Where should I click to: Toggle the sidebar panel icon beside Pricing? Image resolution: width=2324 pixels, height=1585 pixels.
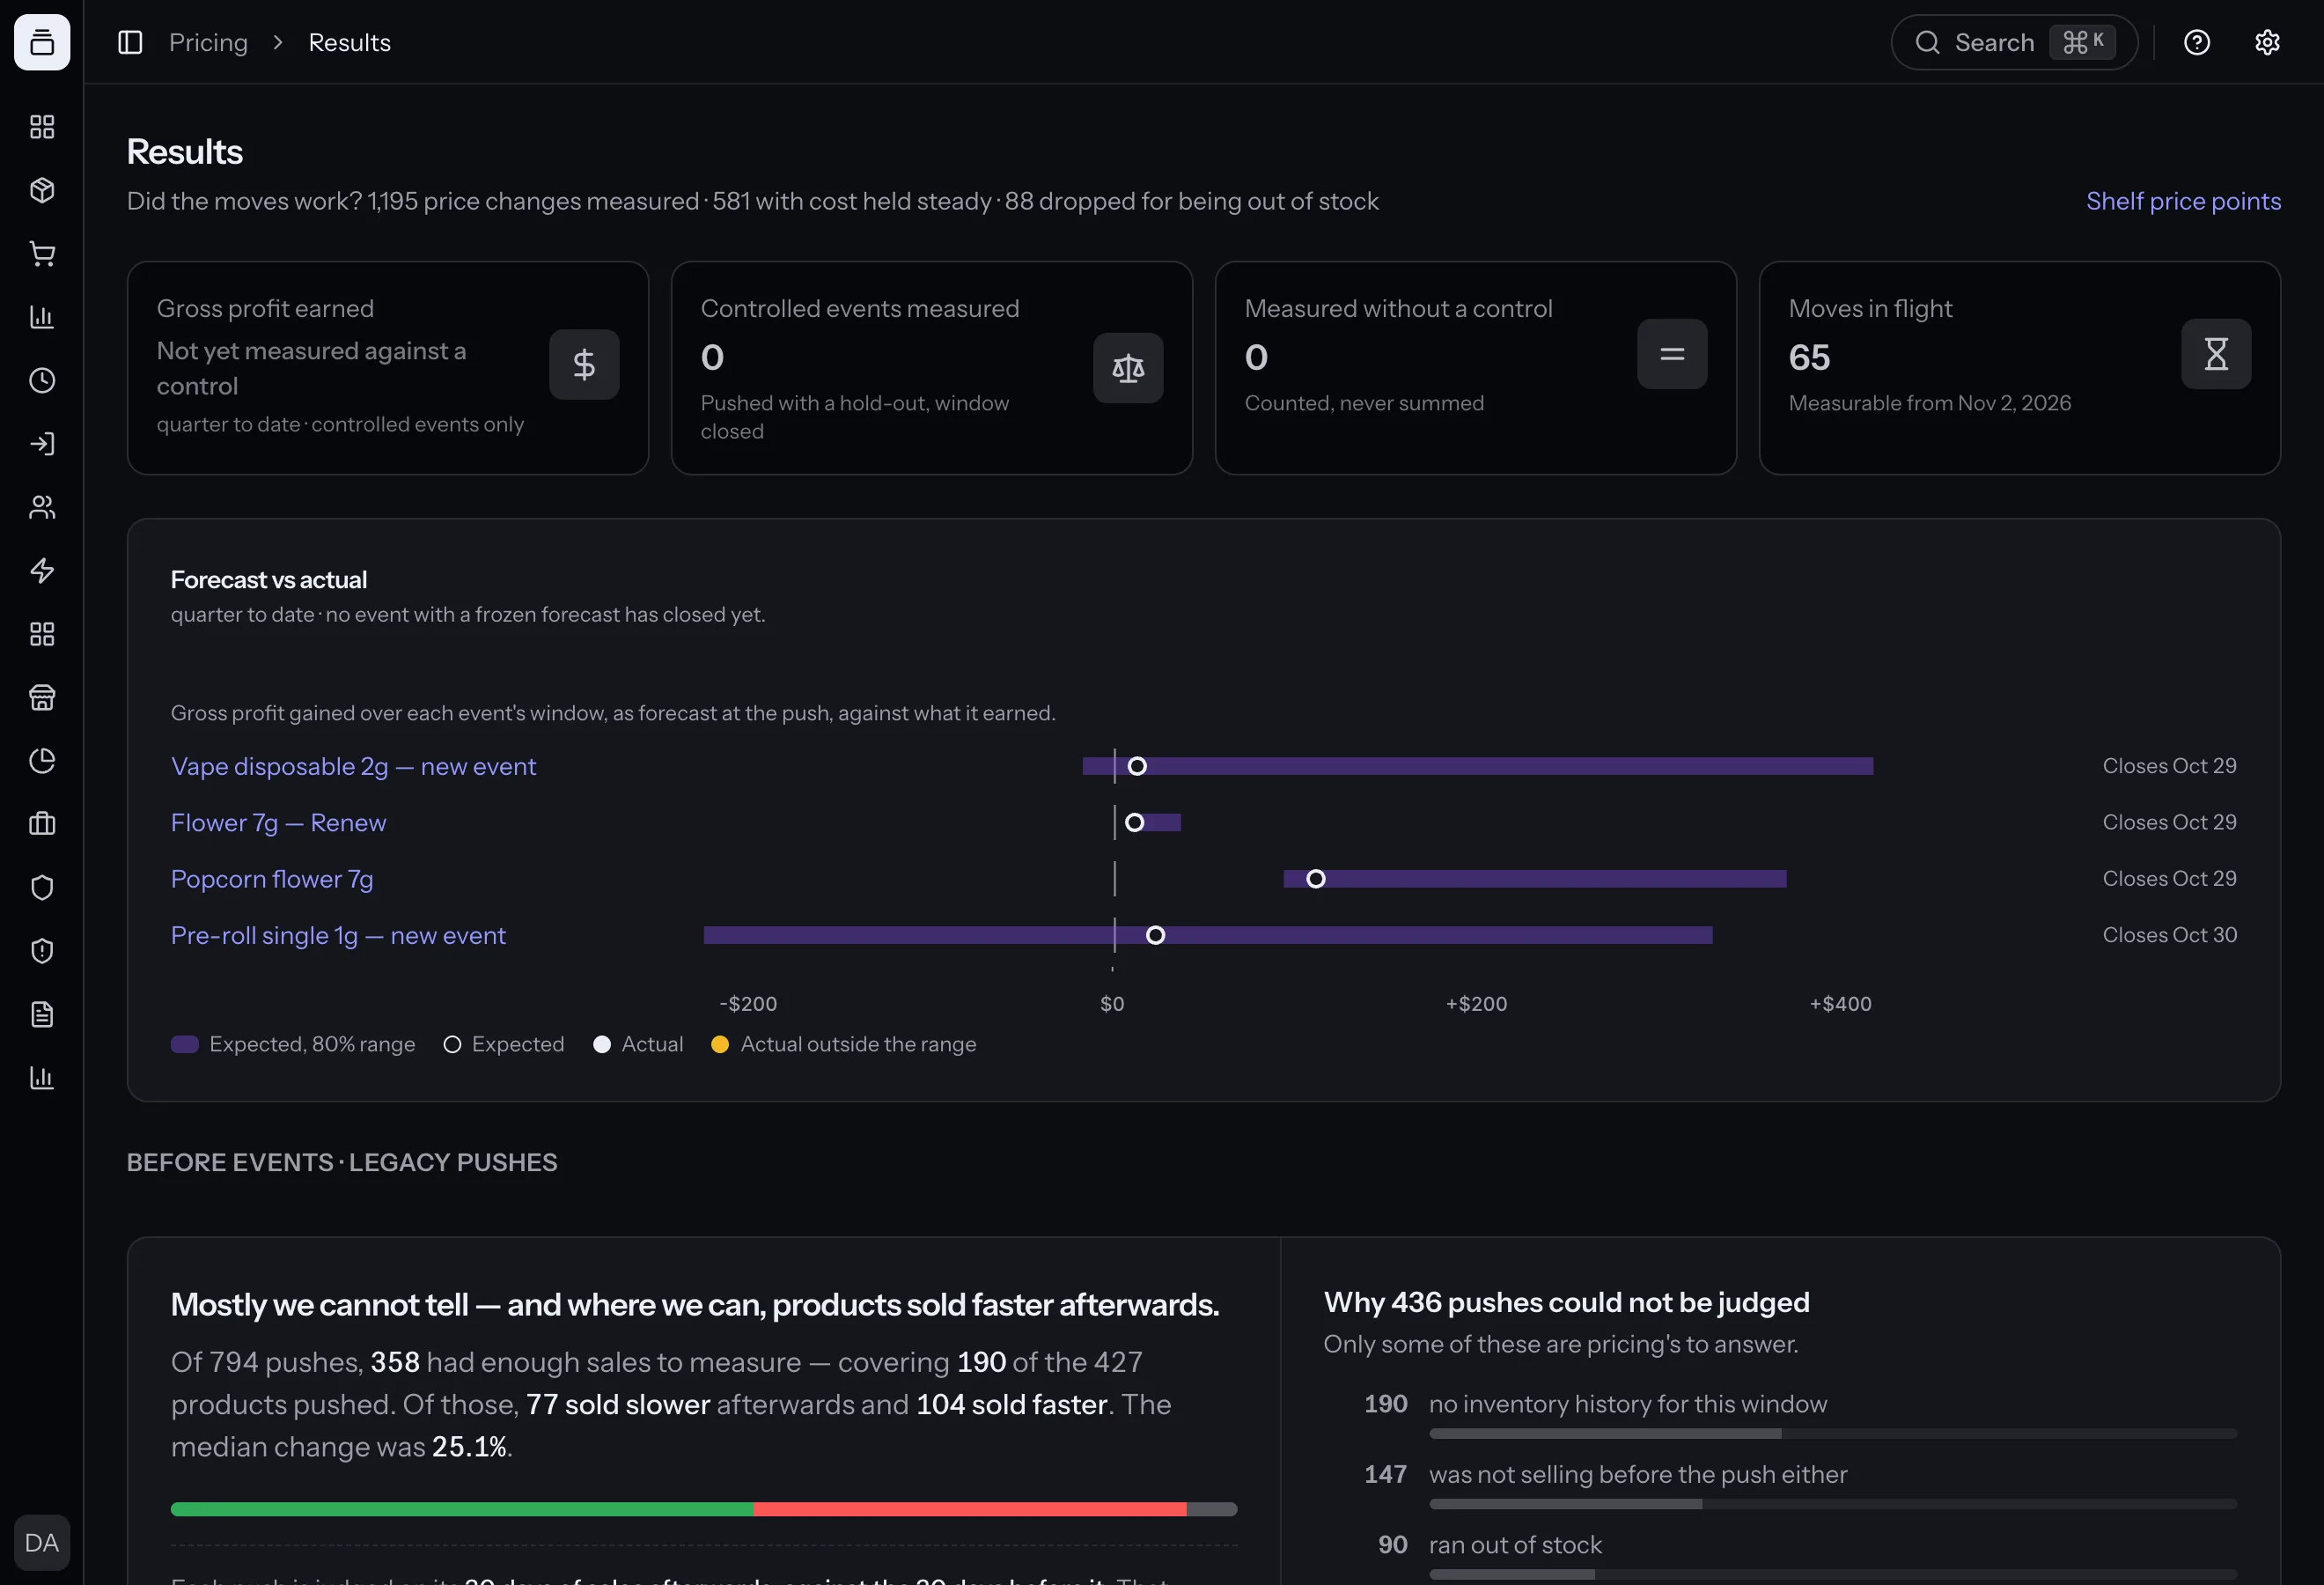[130, 42]
